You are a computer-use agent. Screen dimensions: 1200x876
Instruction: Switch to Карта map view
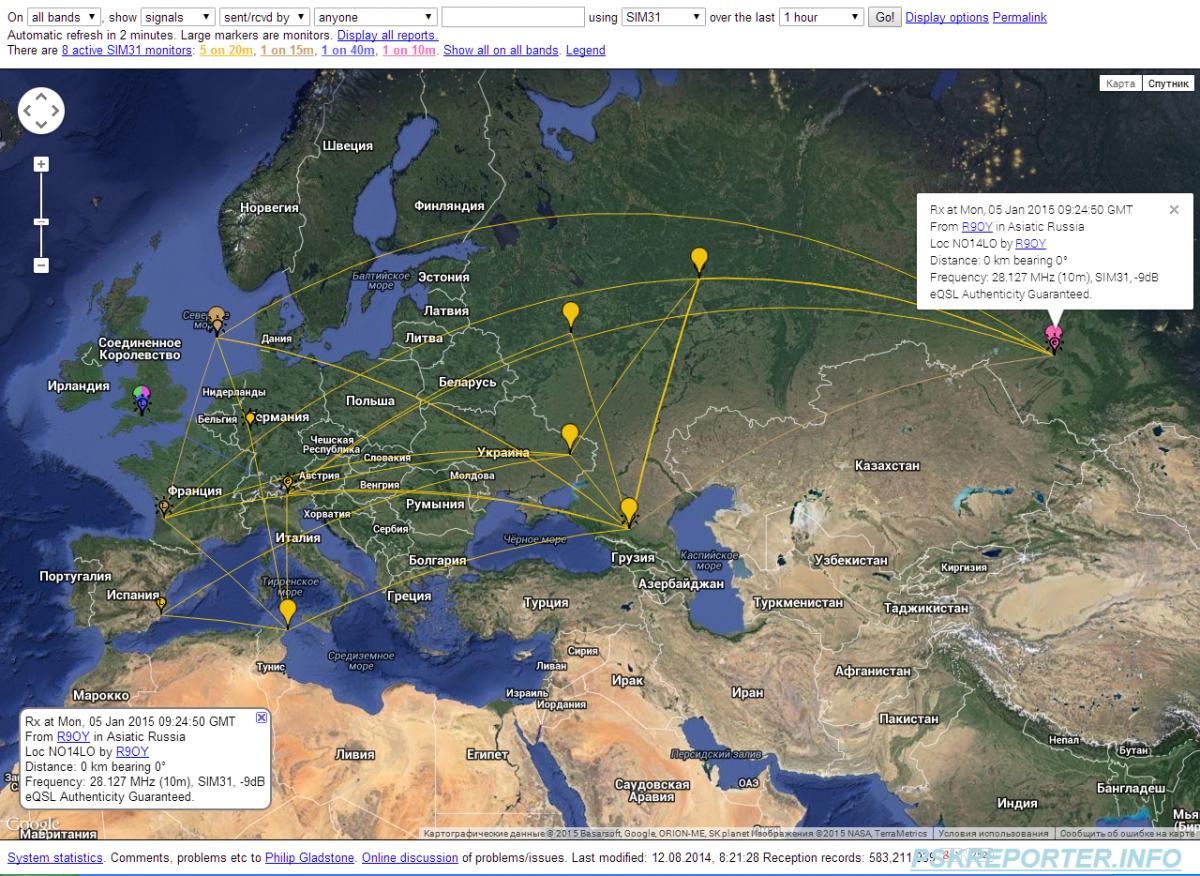(x=1120, y=84)
